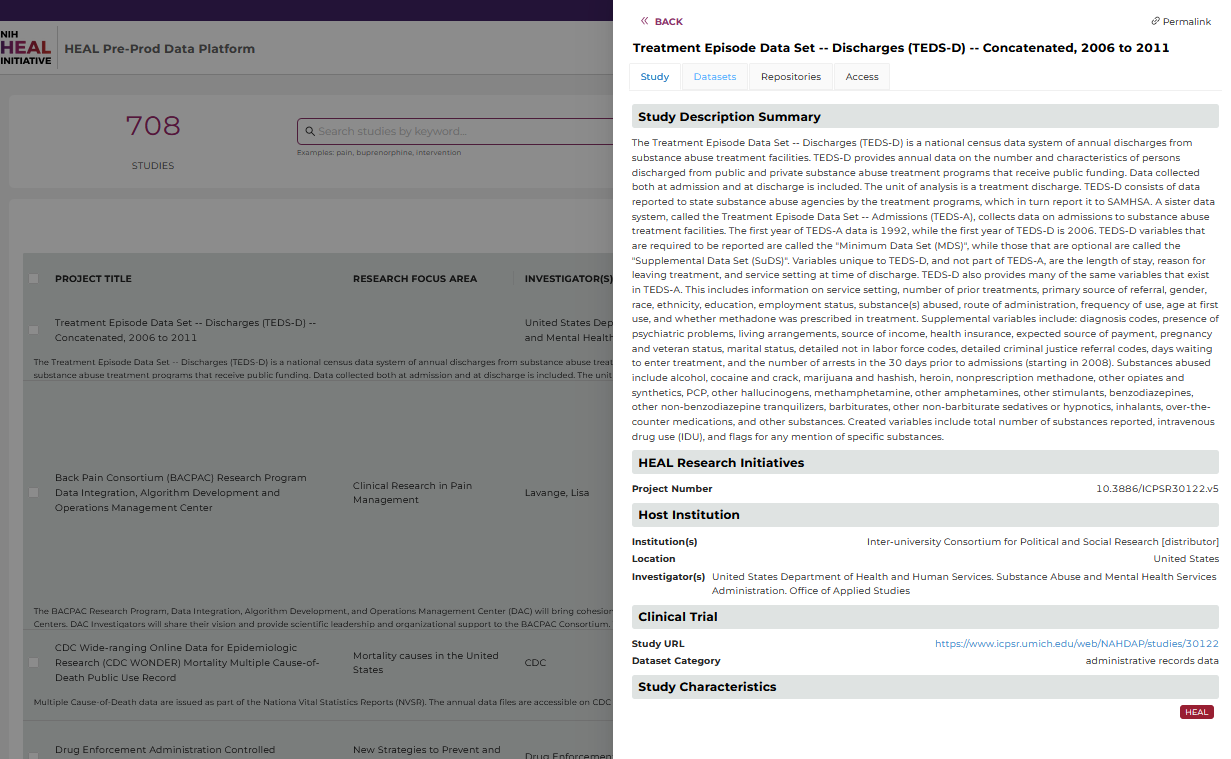Check the Treatment Episode Data Set row checkbox

pos(34,330)
